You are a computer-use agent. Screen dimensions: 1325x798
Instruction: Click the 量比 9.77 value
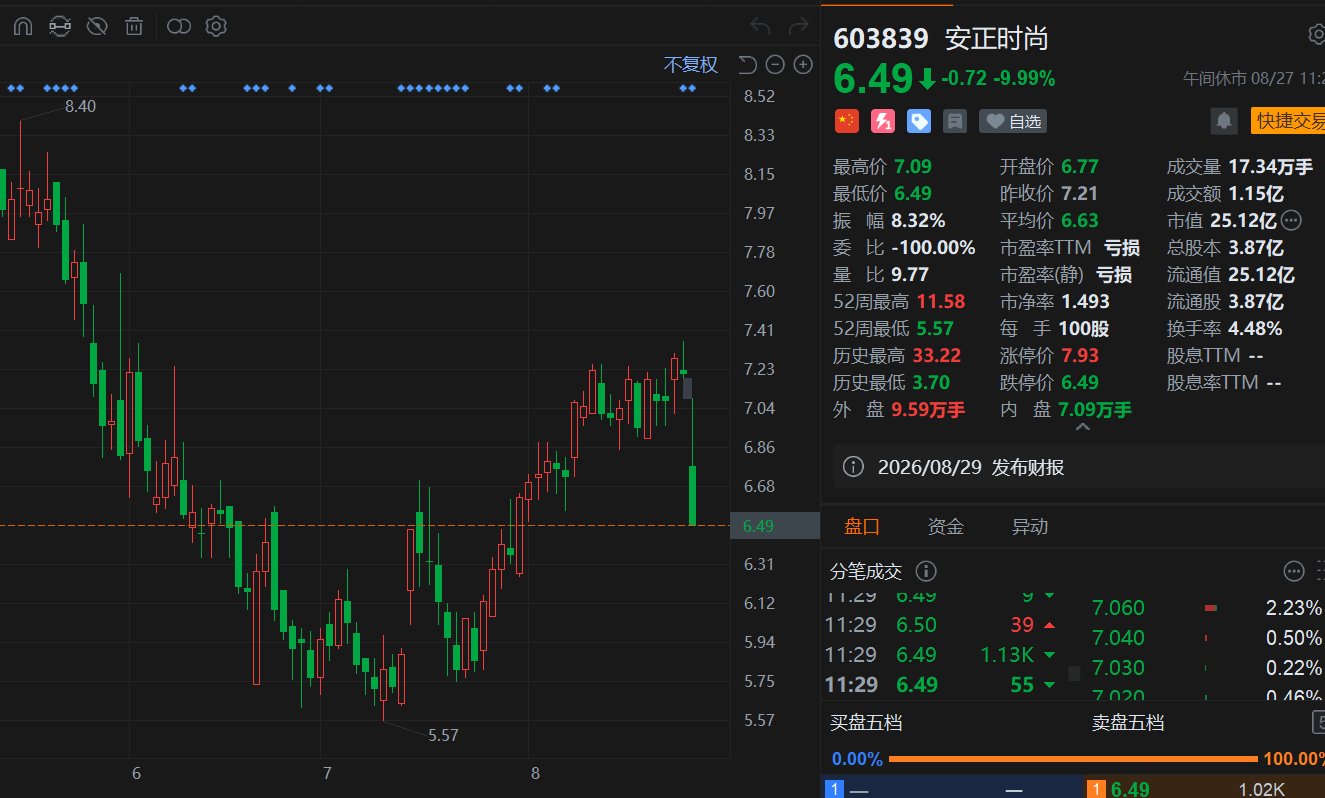point(910,274)
